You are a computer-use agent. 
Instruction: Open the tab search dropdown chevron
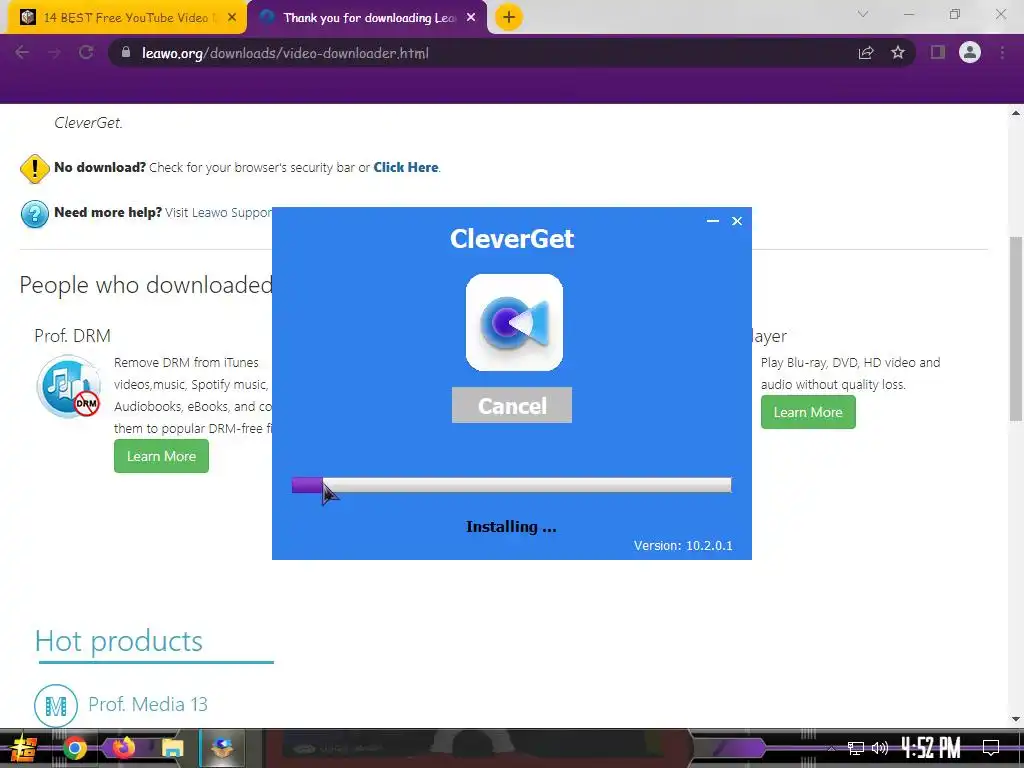(x=863, y=14)
